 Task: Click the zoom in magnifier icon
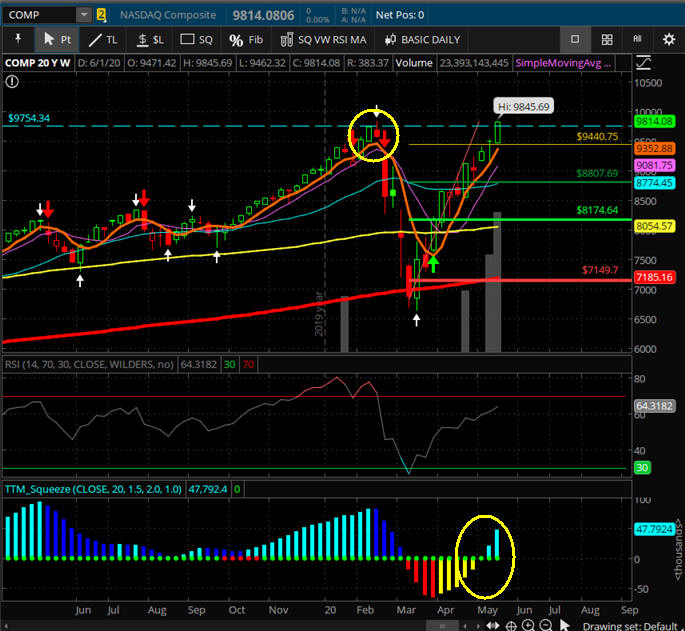(x=530, y=625)
